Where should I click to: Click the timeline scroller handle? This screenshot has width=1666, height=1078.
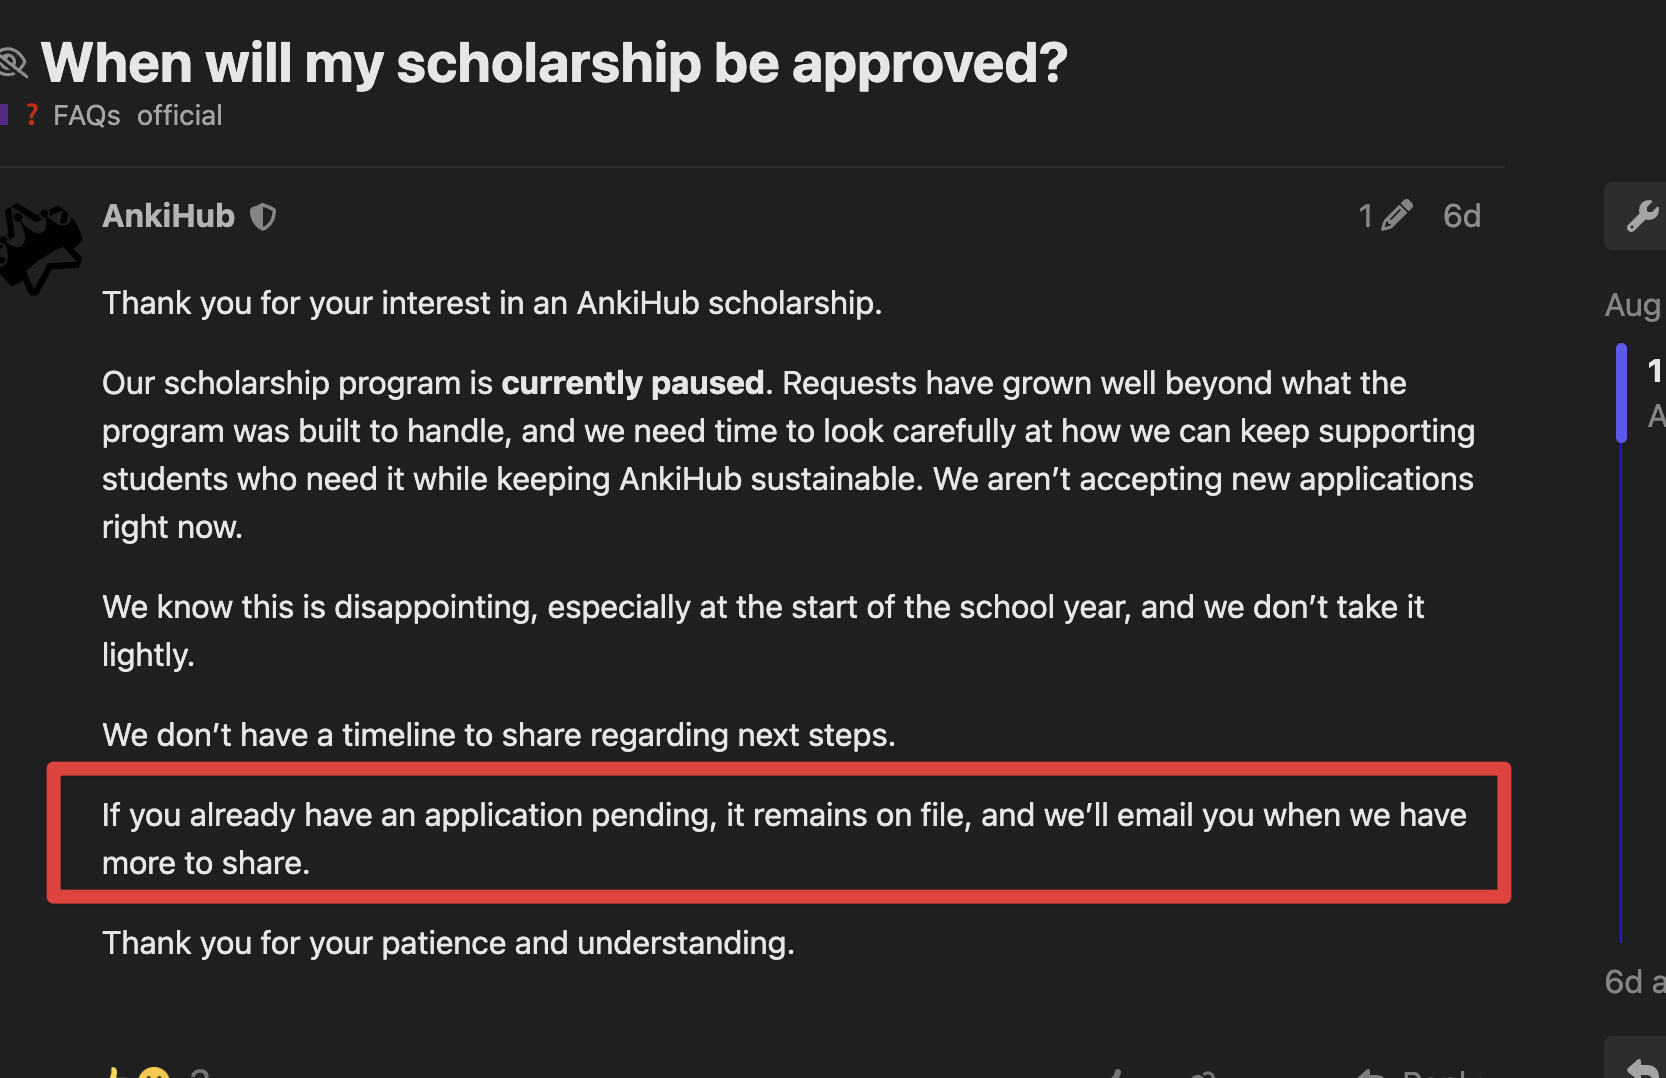pyautogui.click(x=1621, y=393)
